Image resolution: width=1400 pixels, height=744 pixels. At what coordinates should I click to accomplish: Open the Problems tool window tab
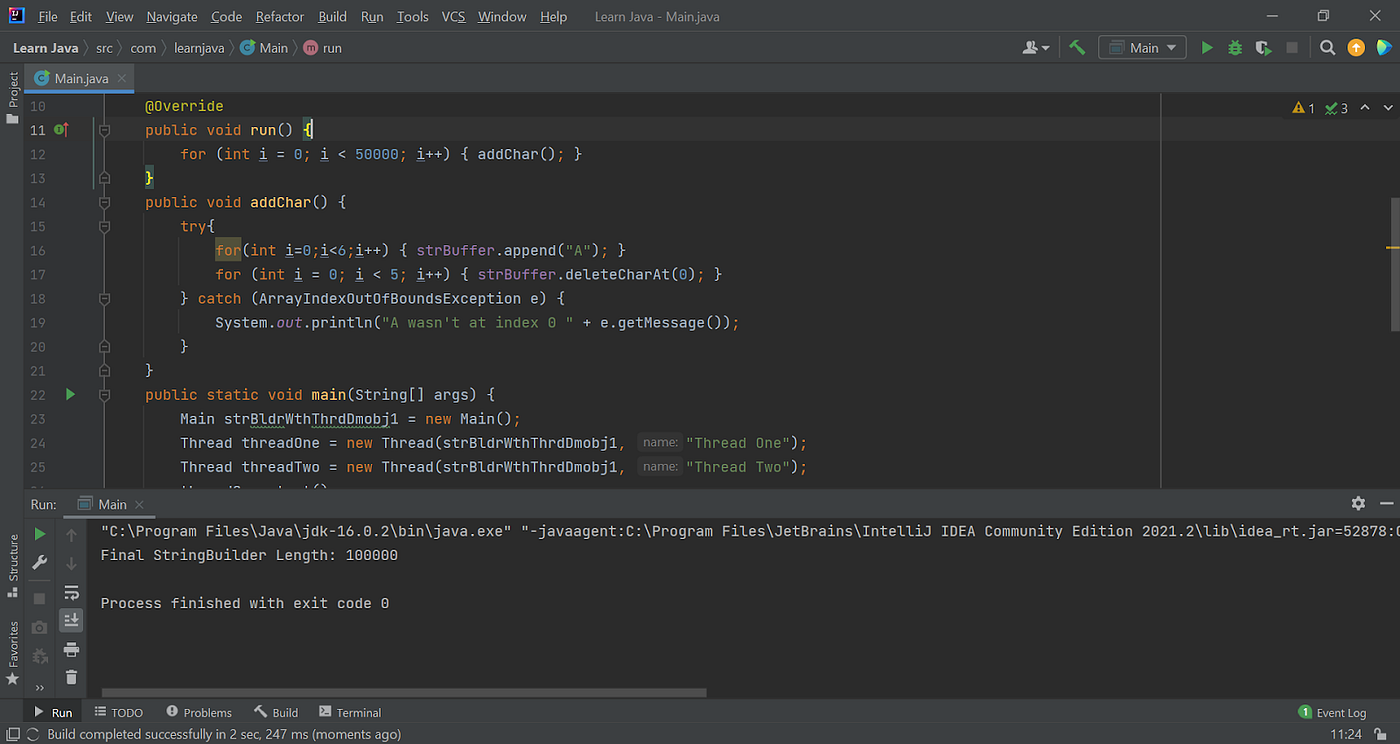pos(199,712)
